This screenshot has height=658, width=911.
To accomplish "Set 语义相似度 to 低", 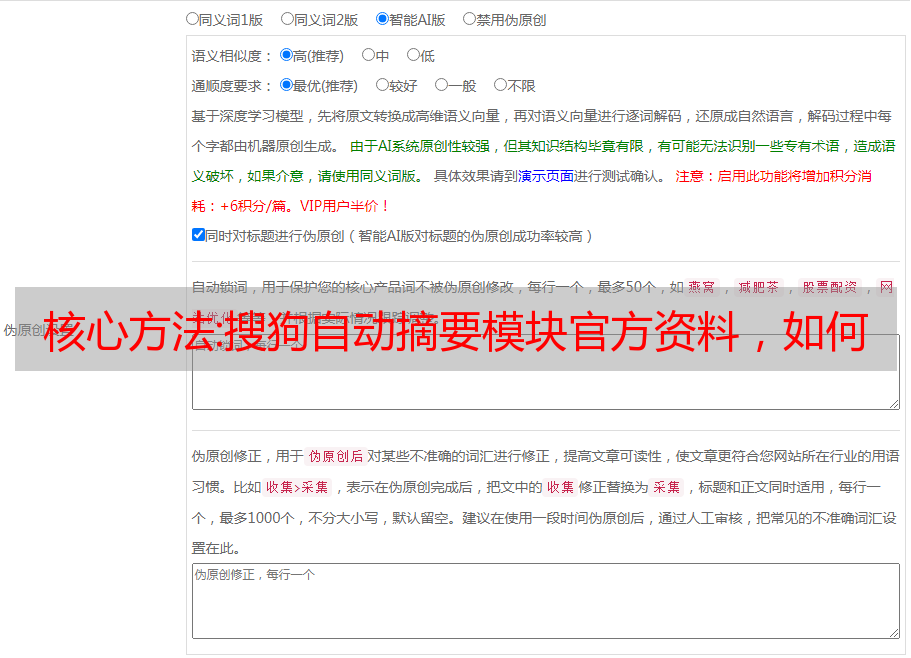I will (x=413, y=55).
